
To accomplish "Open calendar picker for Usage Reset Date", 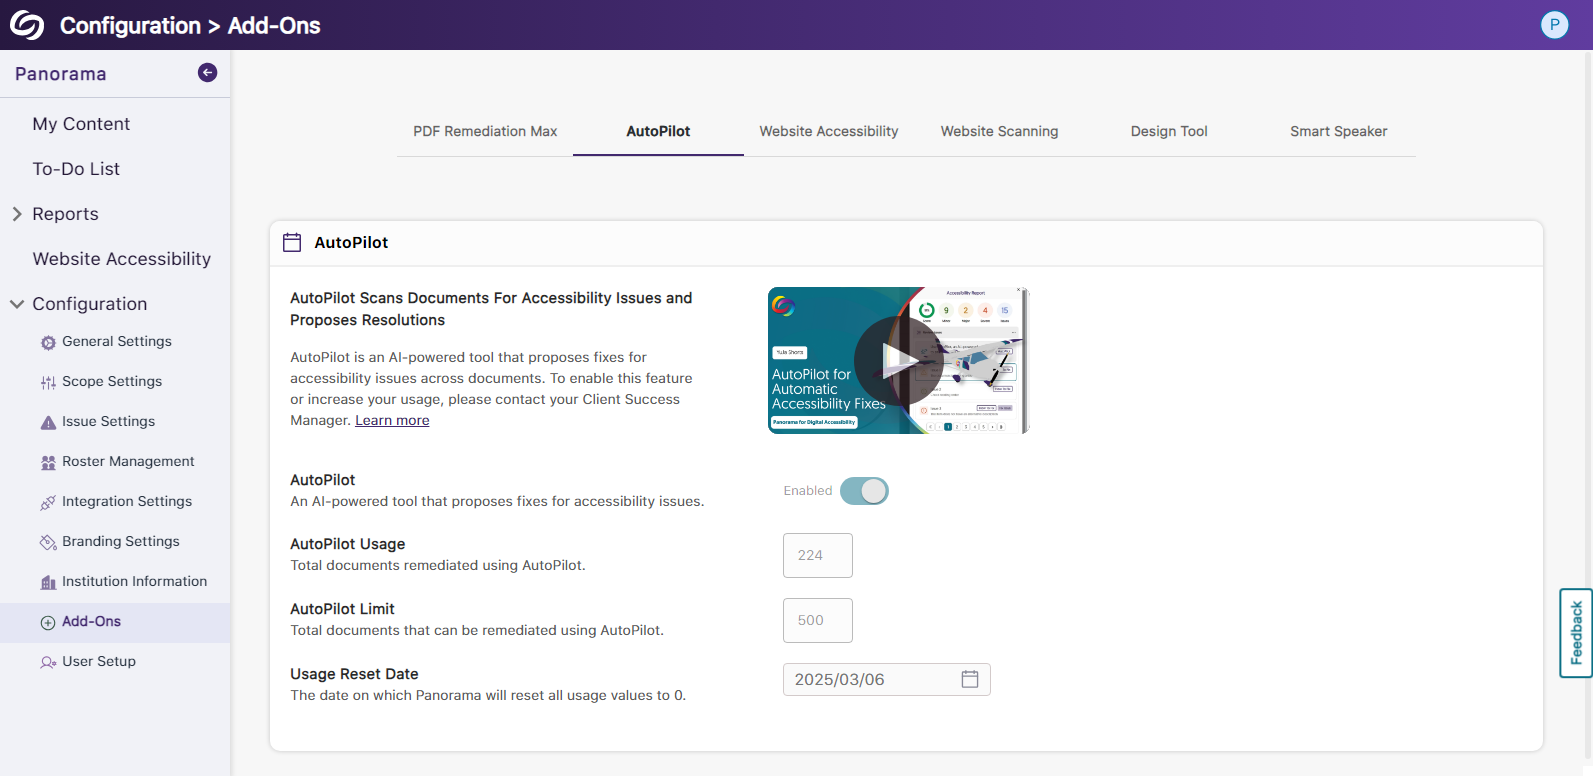I will pos(969,680).
